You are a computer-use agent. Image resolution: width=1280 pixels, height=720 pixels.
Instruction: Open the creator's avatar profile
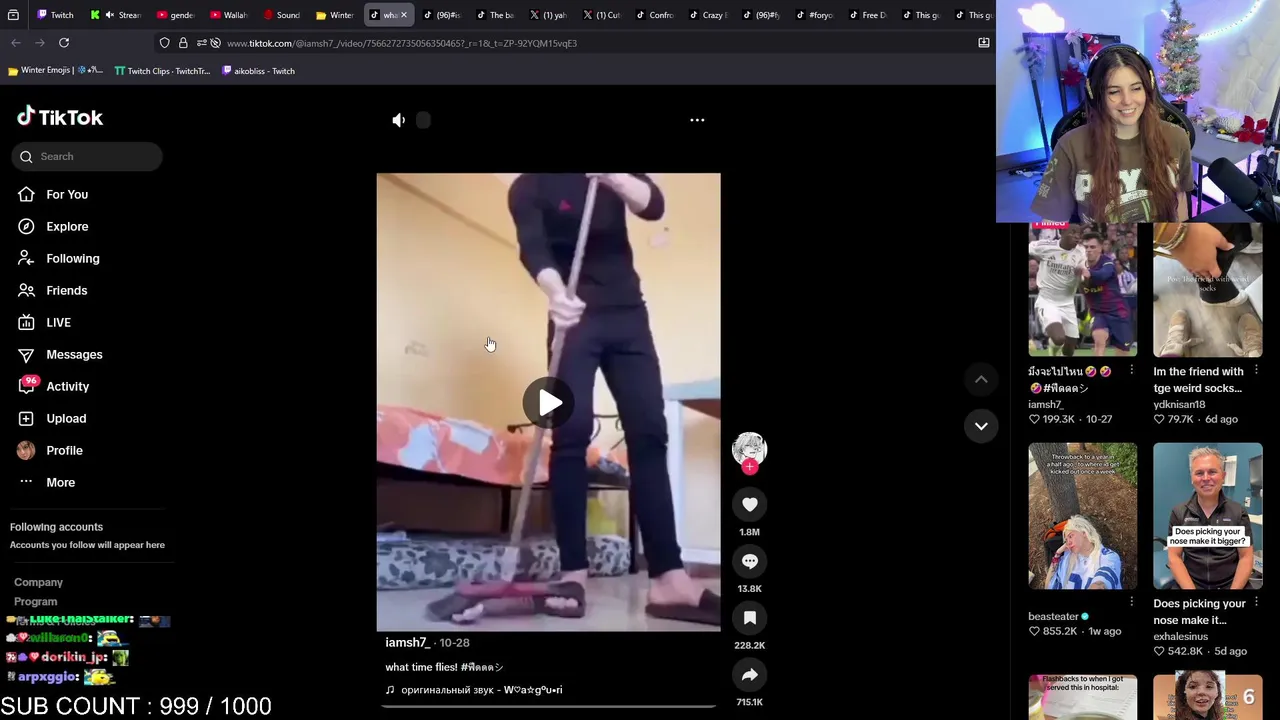pyautogui.click(x=749, y=449)
